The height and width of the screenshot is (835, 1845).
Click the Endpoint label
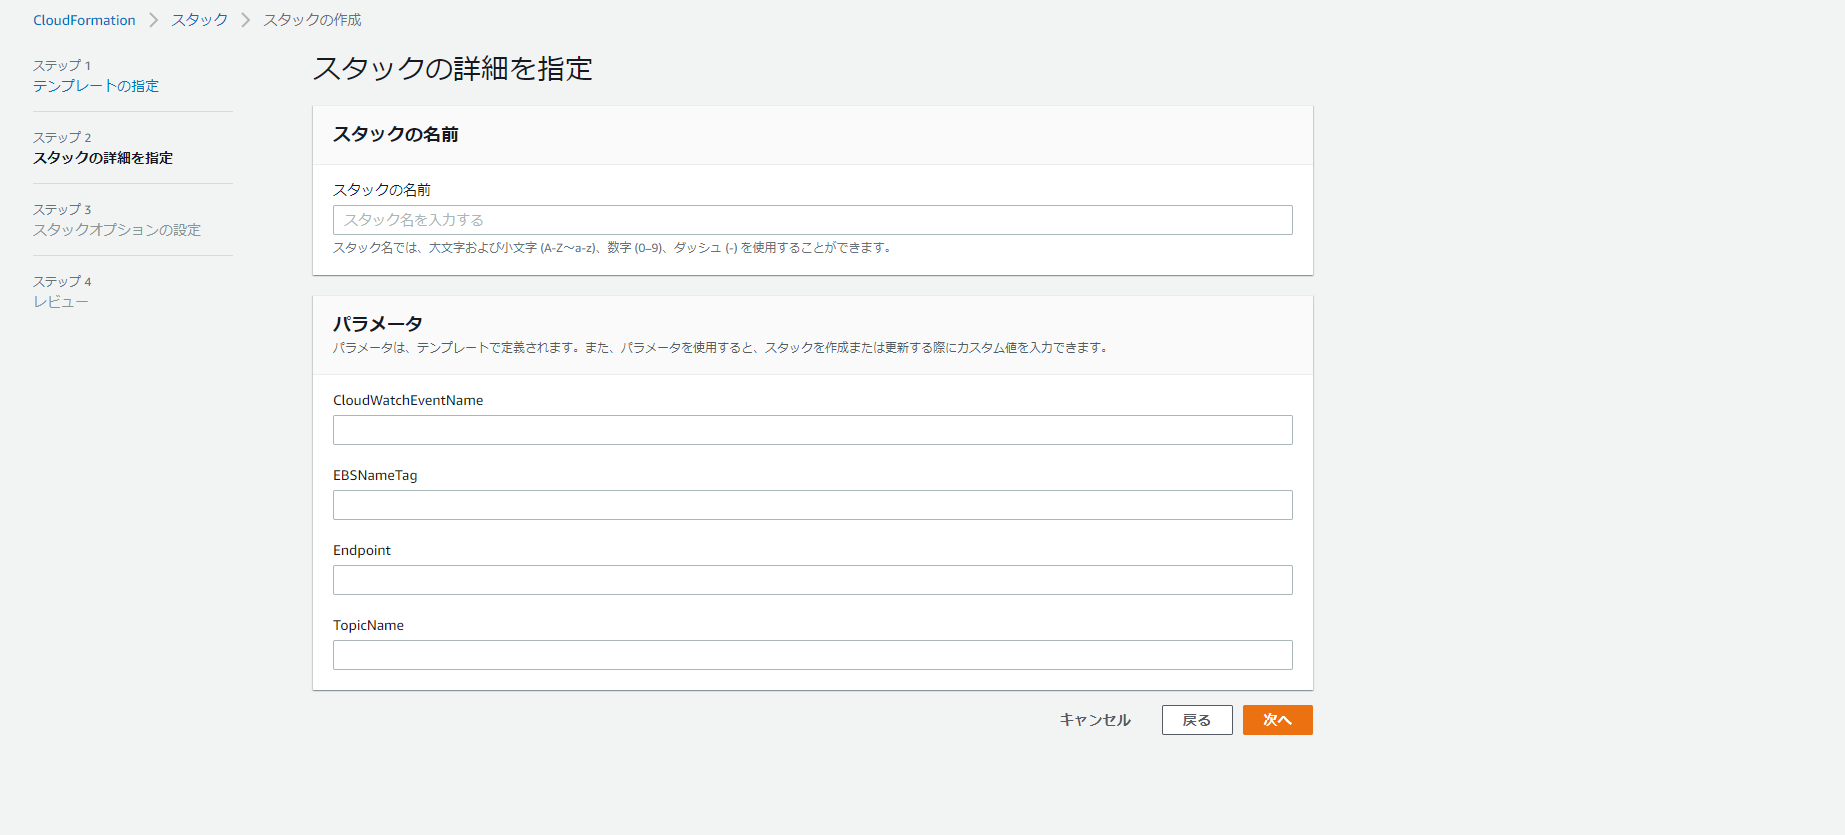[x=362, y=550]
